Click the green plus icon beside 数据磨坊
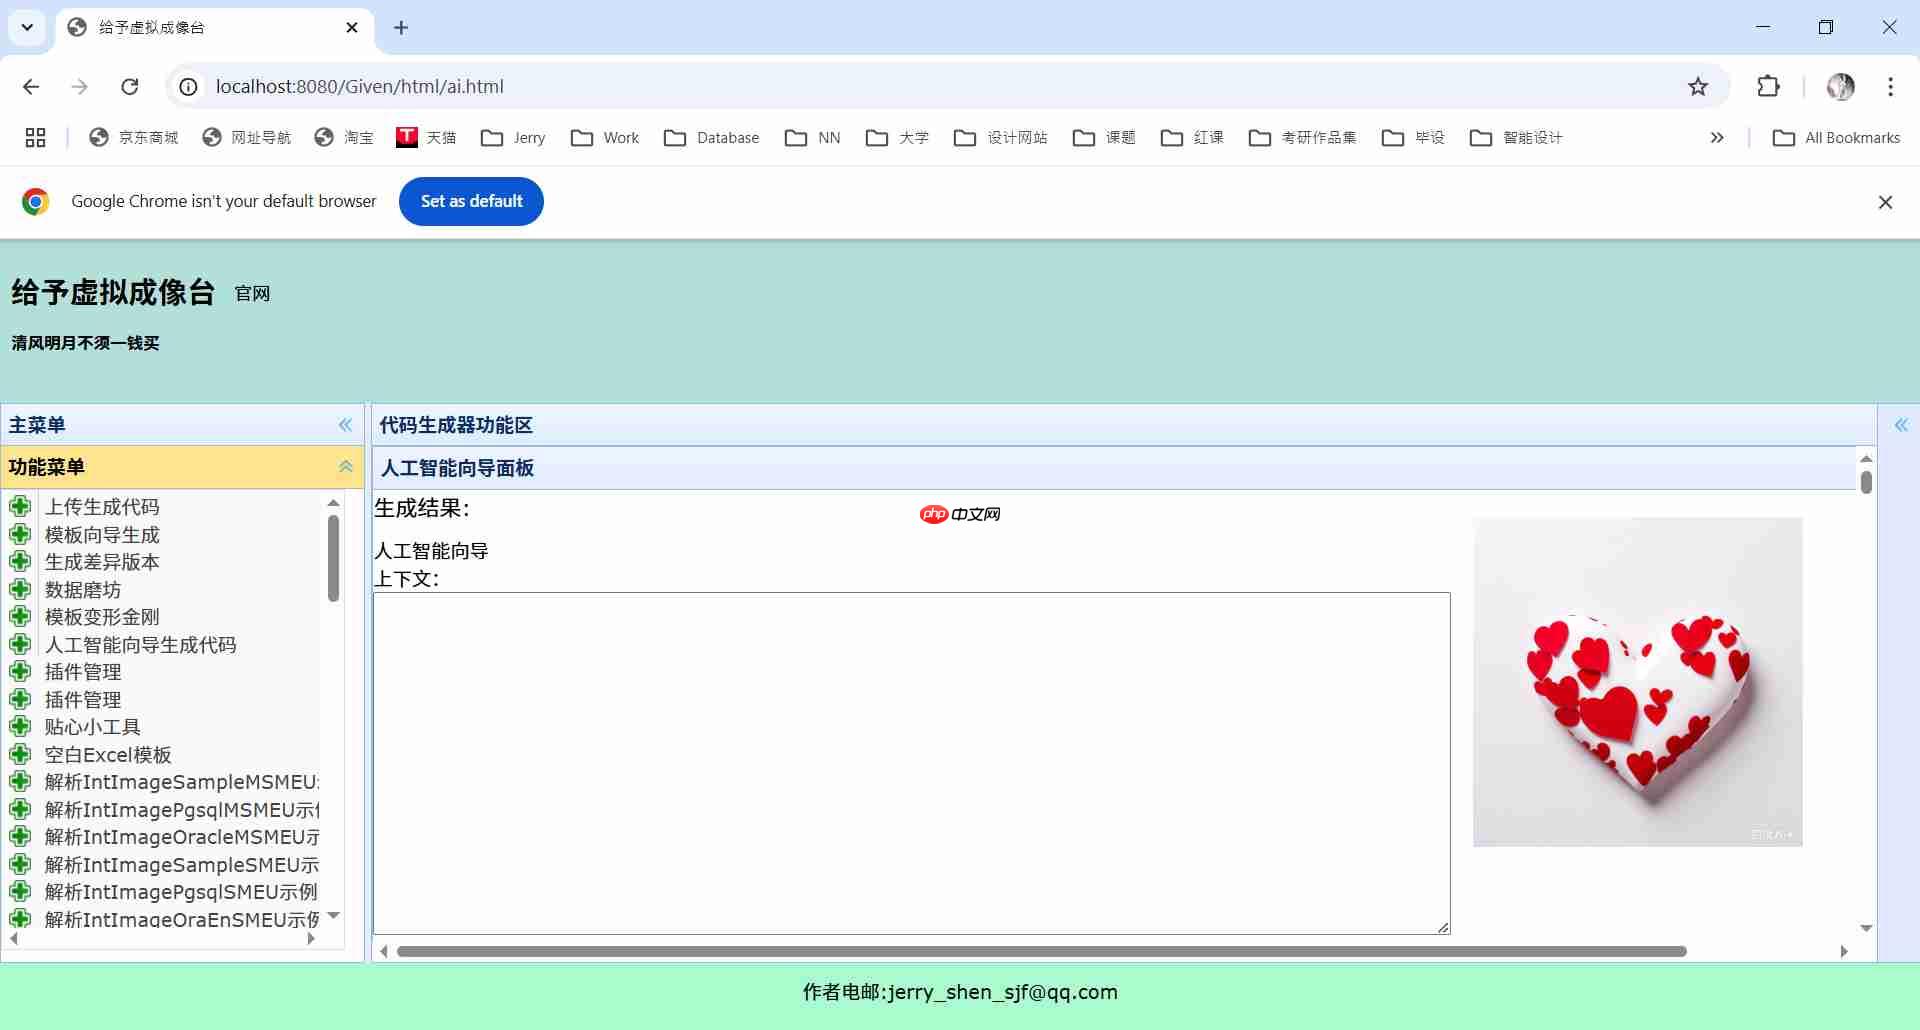 tap(21, 590)
